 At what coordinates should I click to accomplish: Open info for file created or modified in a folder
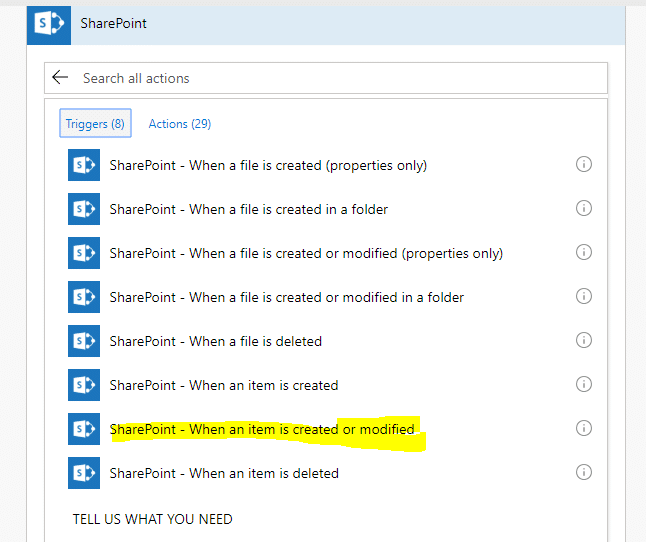click(584, 296)
